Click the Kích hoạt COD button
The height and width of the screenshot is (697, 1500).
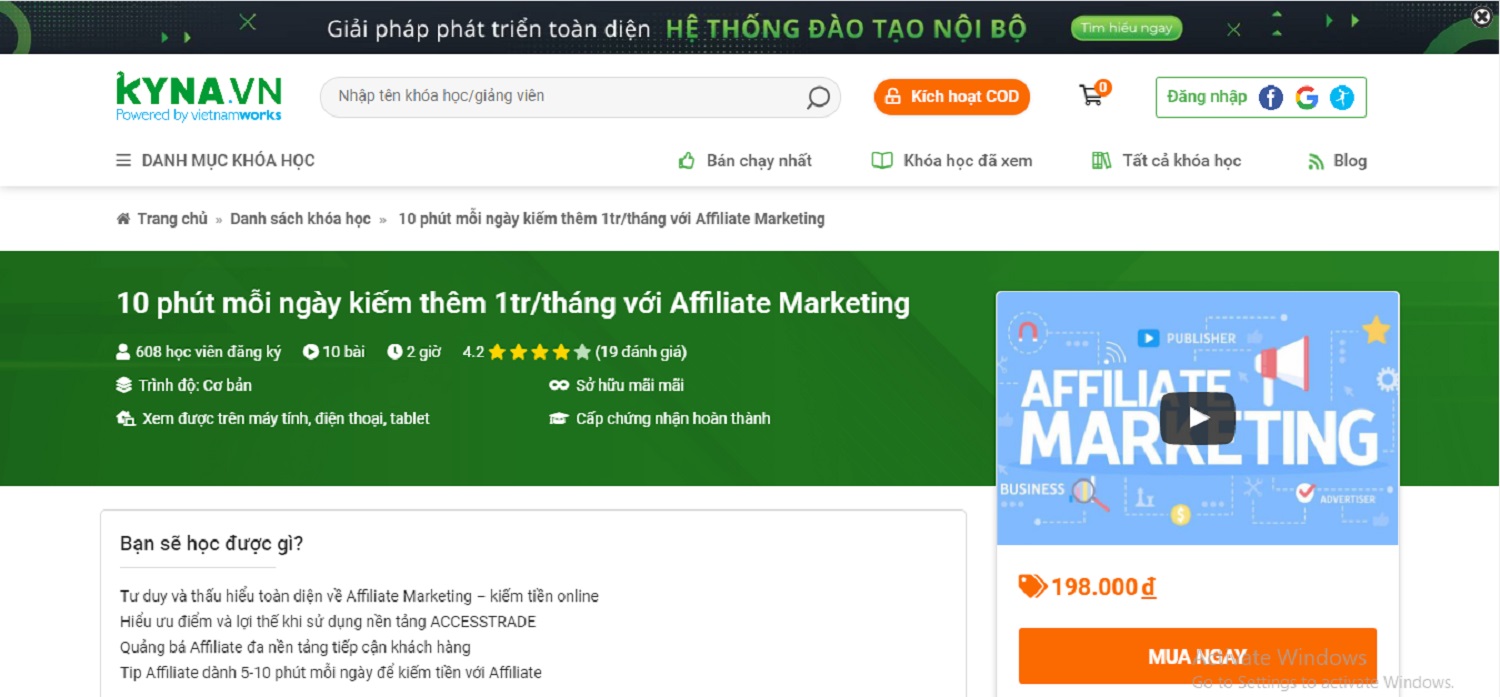[x=952, y=97]
